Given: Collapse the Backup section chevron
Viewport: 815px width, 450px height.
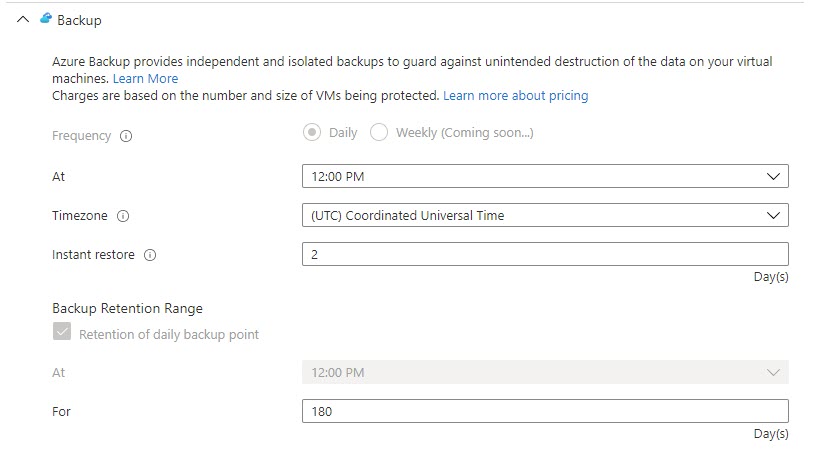Looking at the screenshot, I should point(23,20).
